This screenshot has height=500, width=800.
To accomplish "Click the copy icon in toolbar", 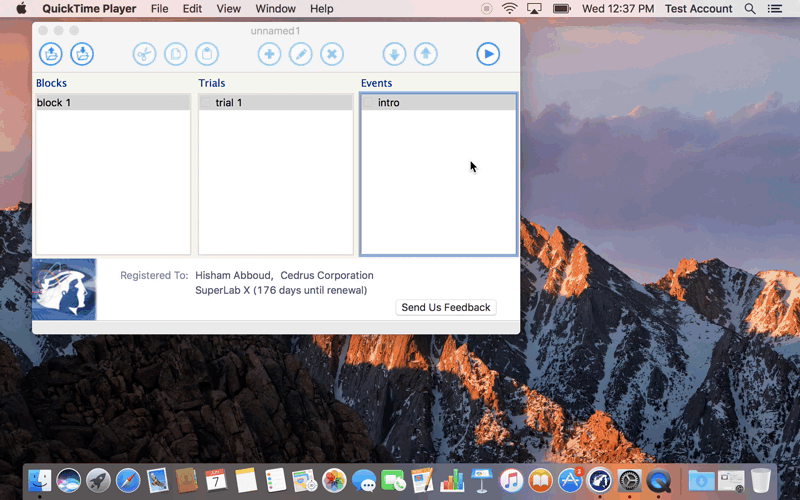I will pyautogui.click(x=175, y=54).
